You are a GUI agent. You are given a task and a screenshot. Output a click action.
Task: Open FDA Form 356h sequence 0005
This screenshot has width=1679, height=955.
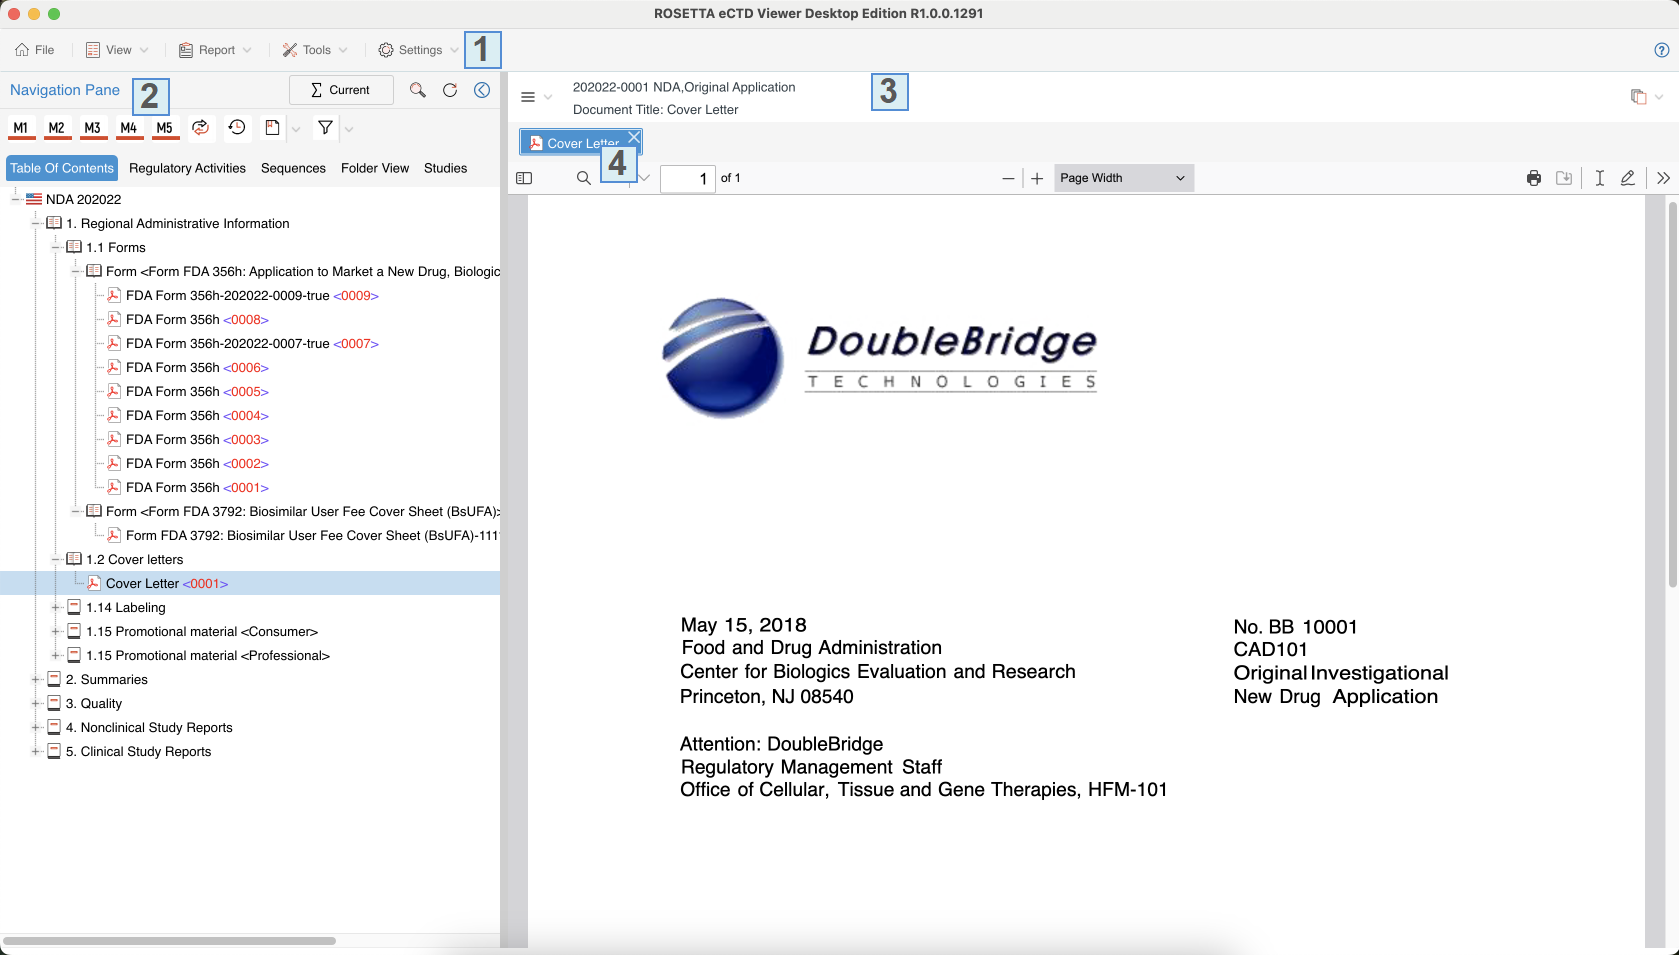(x=196, y=391)
